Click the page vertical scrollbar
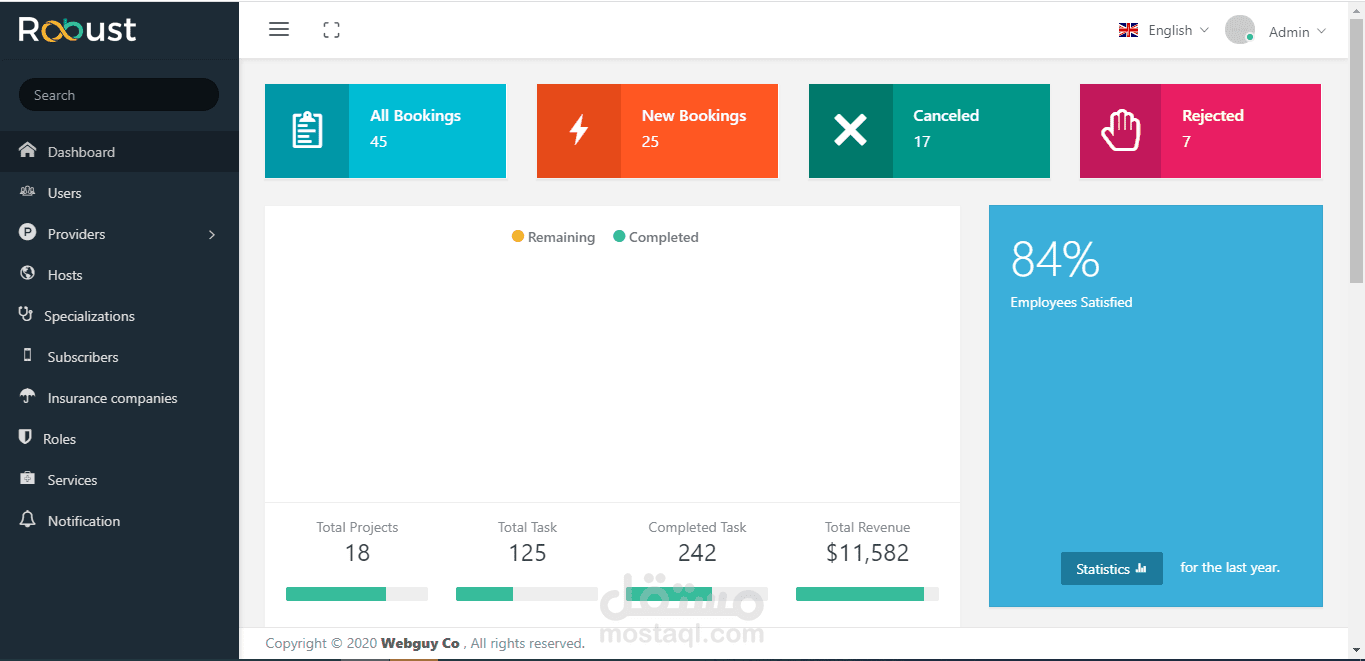Screen dimensions: 1365x661 tap(1356, 150)
